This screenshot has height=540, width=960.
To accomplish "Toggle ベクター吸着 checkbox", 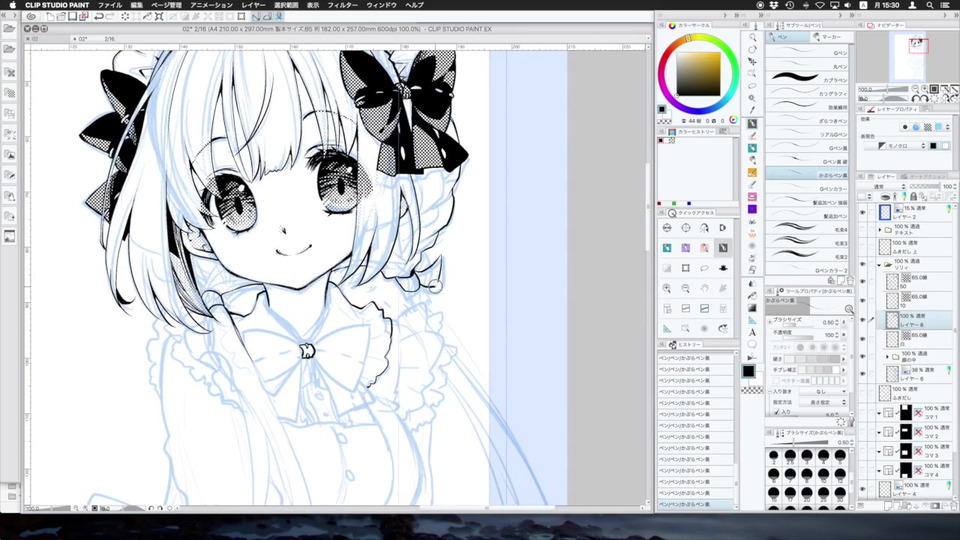I will [776, 381].
